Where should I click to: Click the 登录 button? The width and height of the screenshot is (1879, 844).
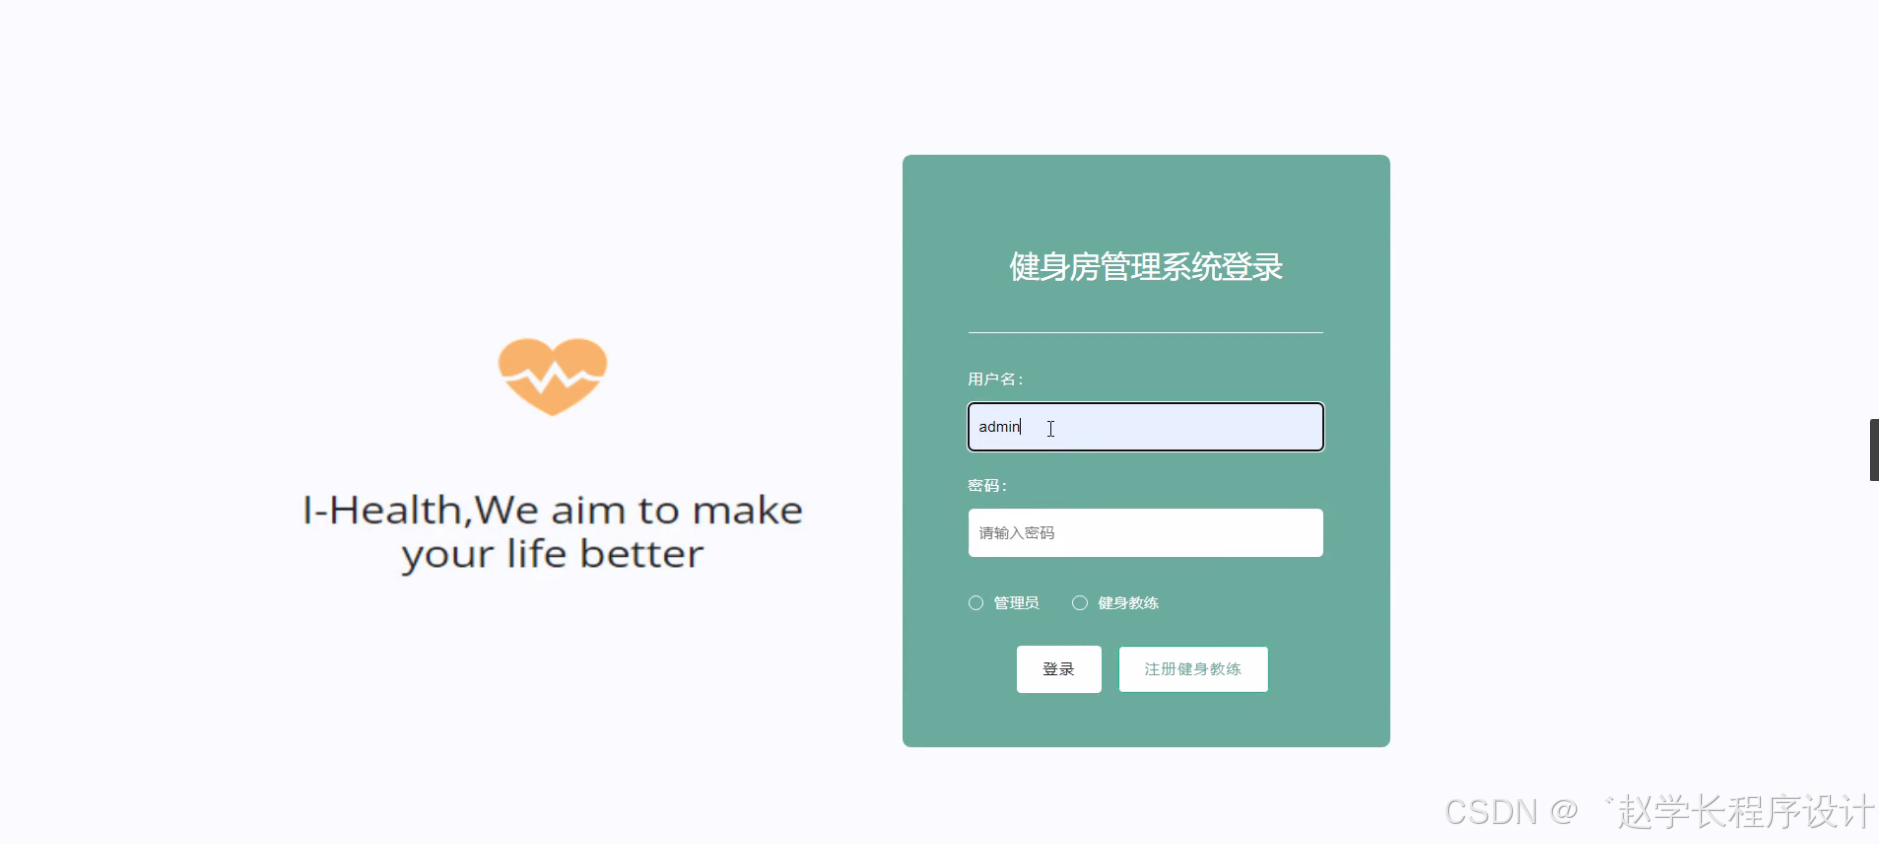tap(1059, 669)
